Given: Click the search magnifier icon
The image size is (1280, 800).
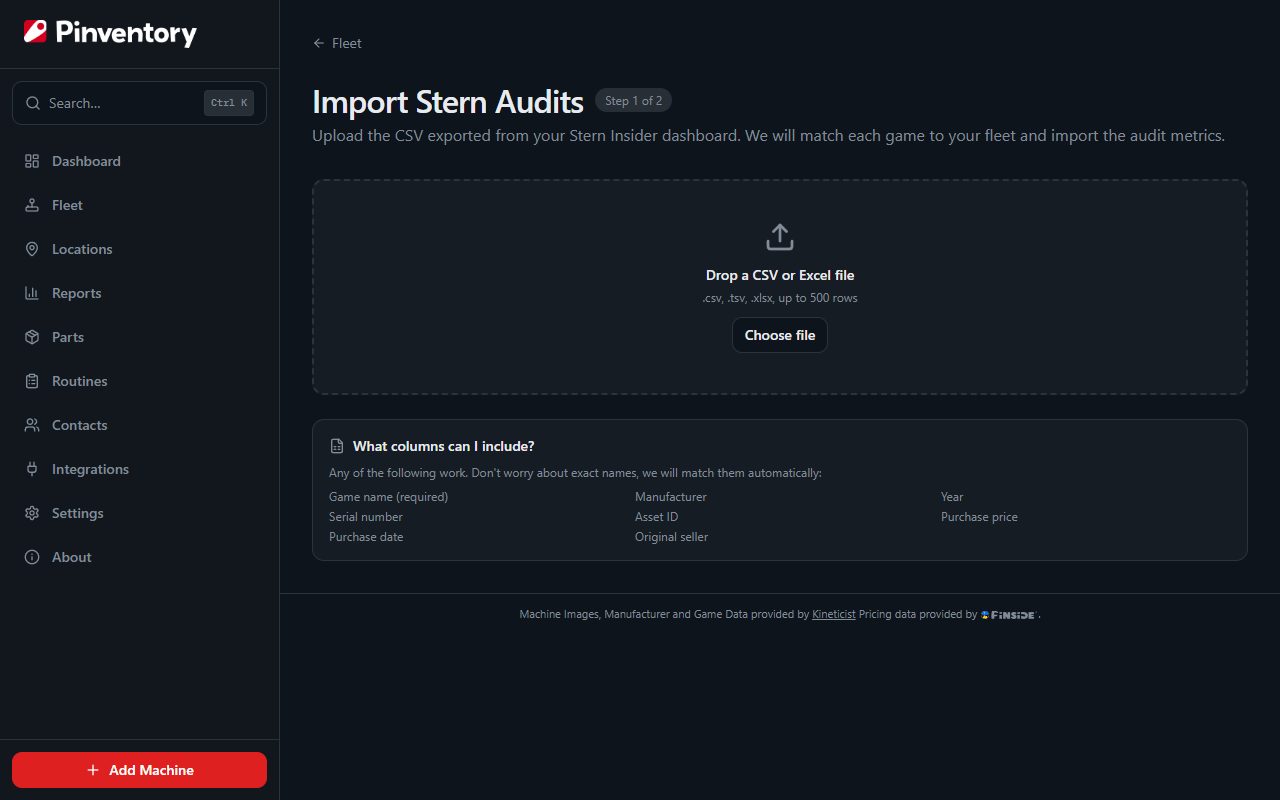Looking at the screenshot, I should pos(33,103).
